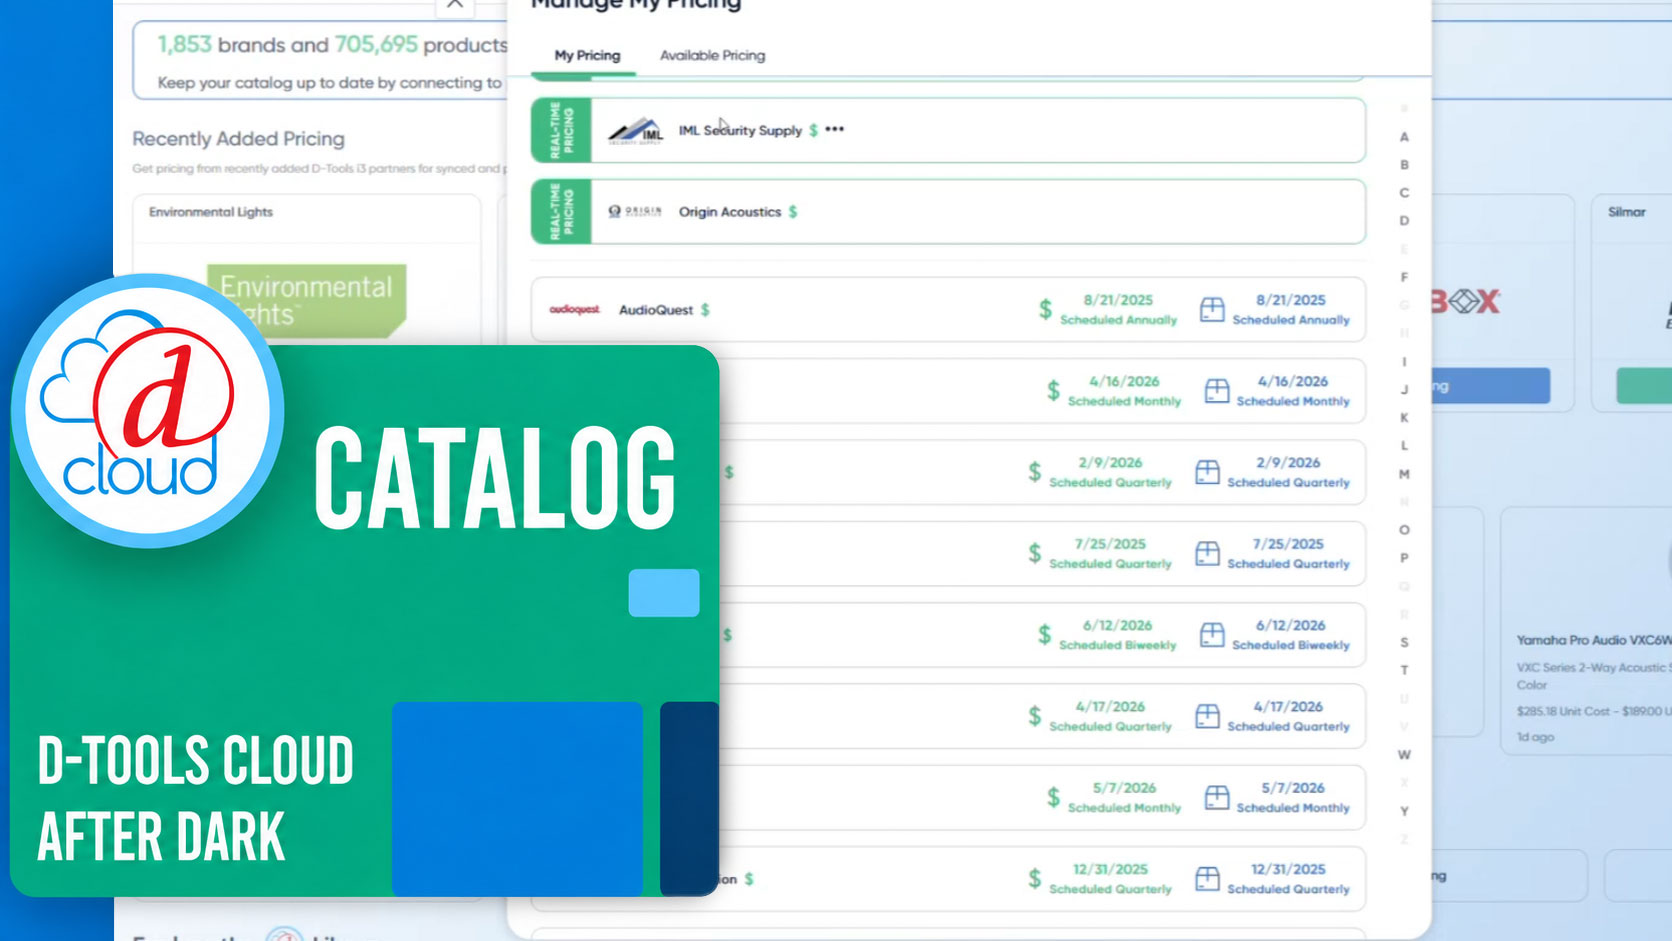Select the Origin Acoustics real-time pricing row

click(x=948, y=211)
